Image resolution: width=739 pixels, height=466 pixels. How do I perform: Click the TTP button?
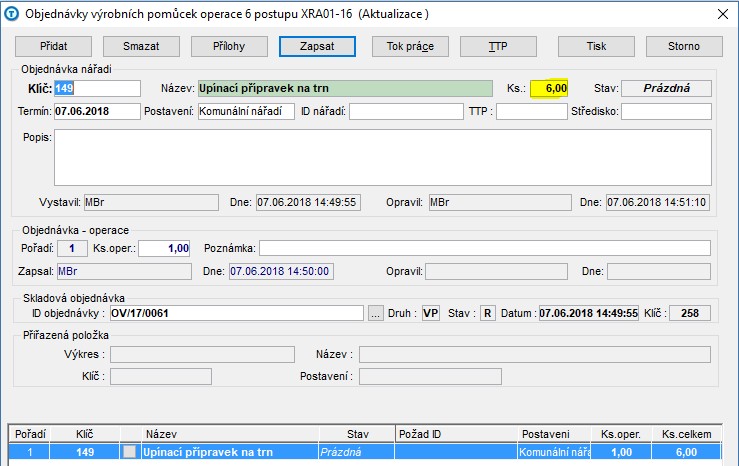click(x=498, y=46)
